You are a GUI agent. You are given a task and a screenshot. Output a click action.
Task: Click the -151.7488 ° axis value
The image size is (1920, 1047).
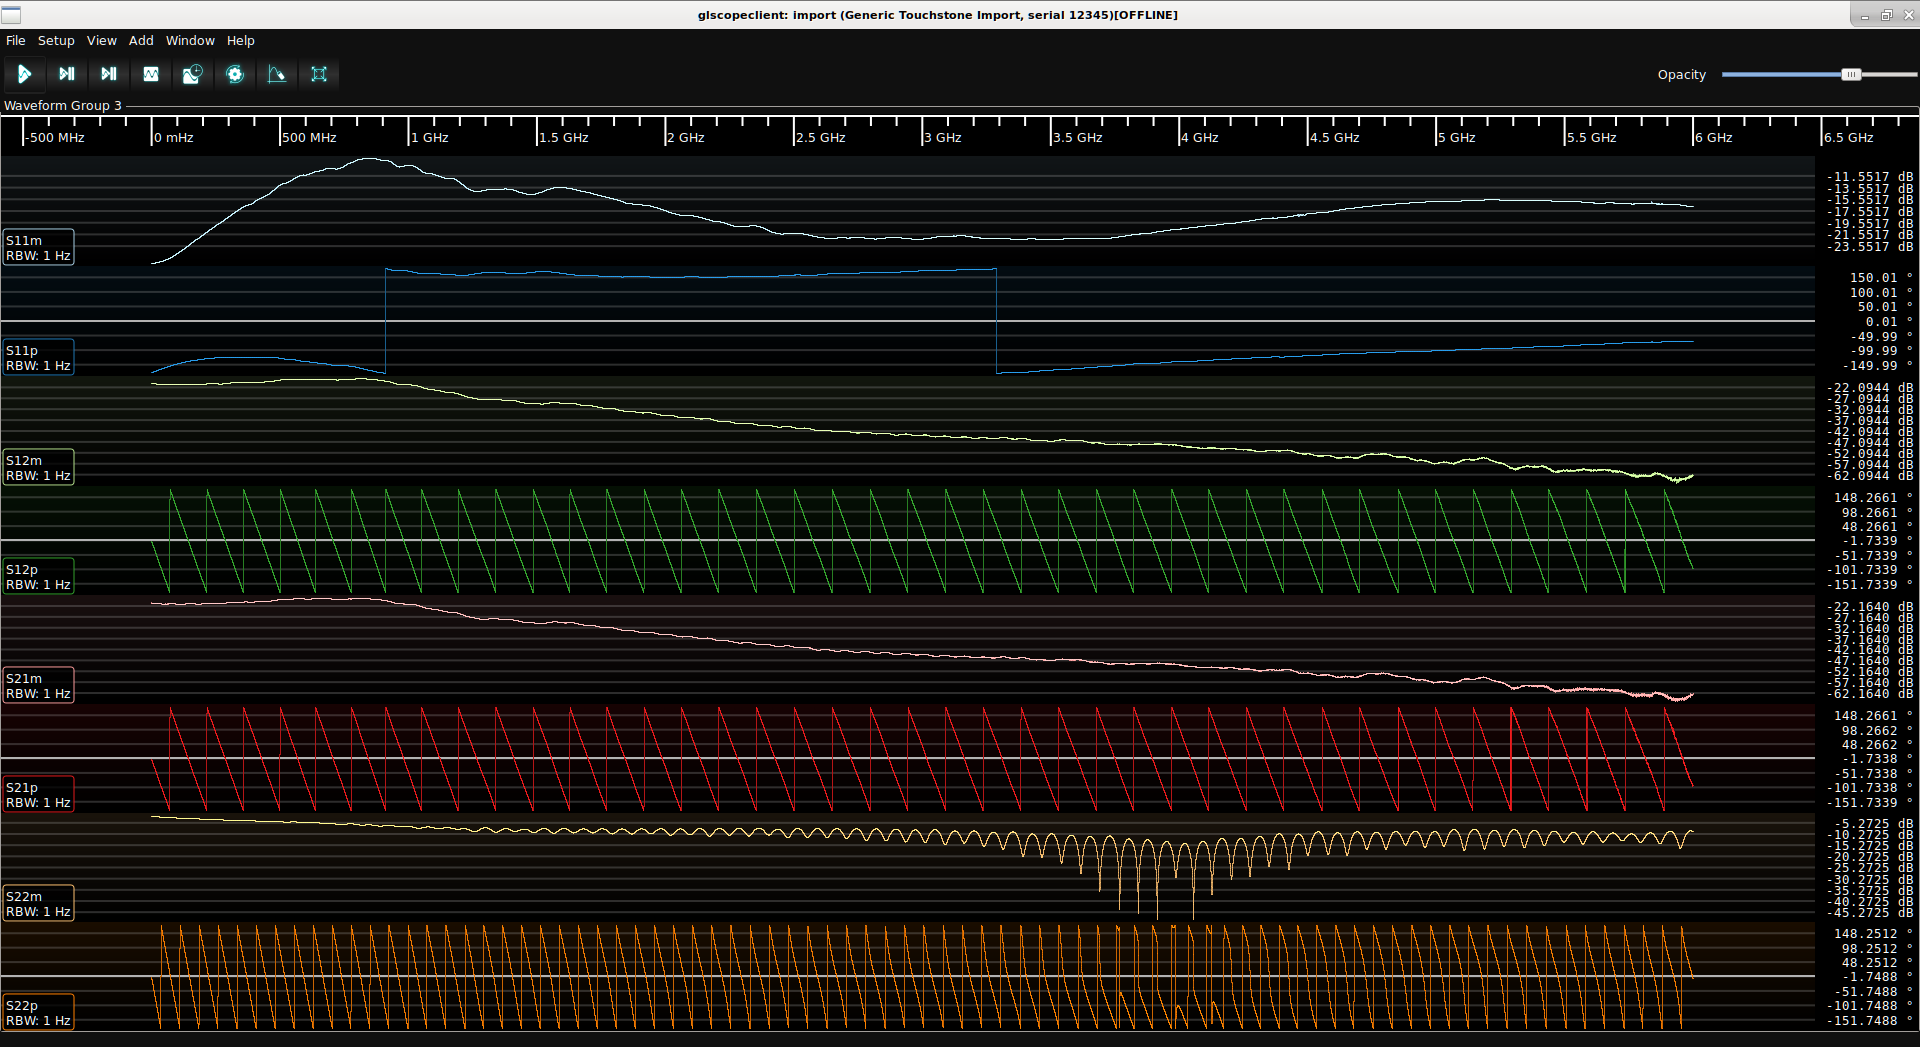click(x=1870, y=1021)
